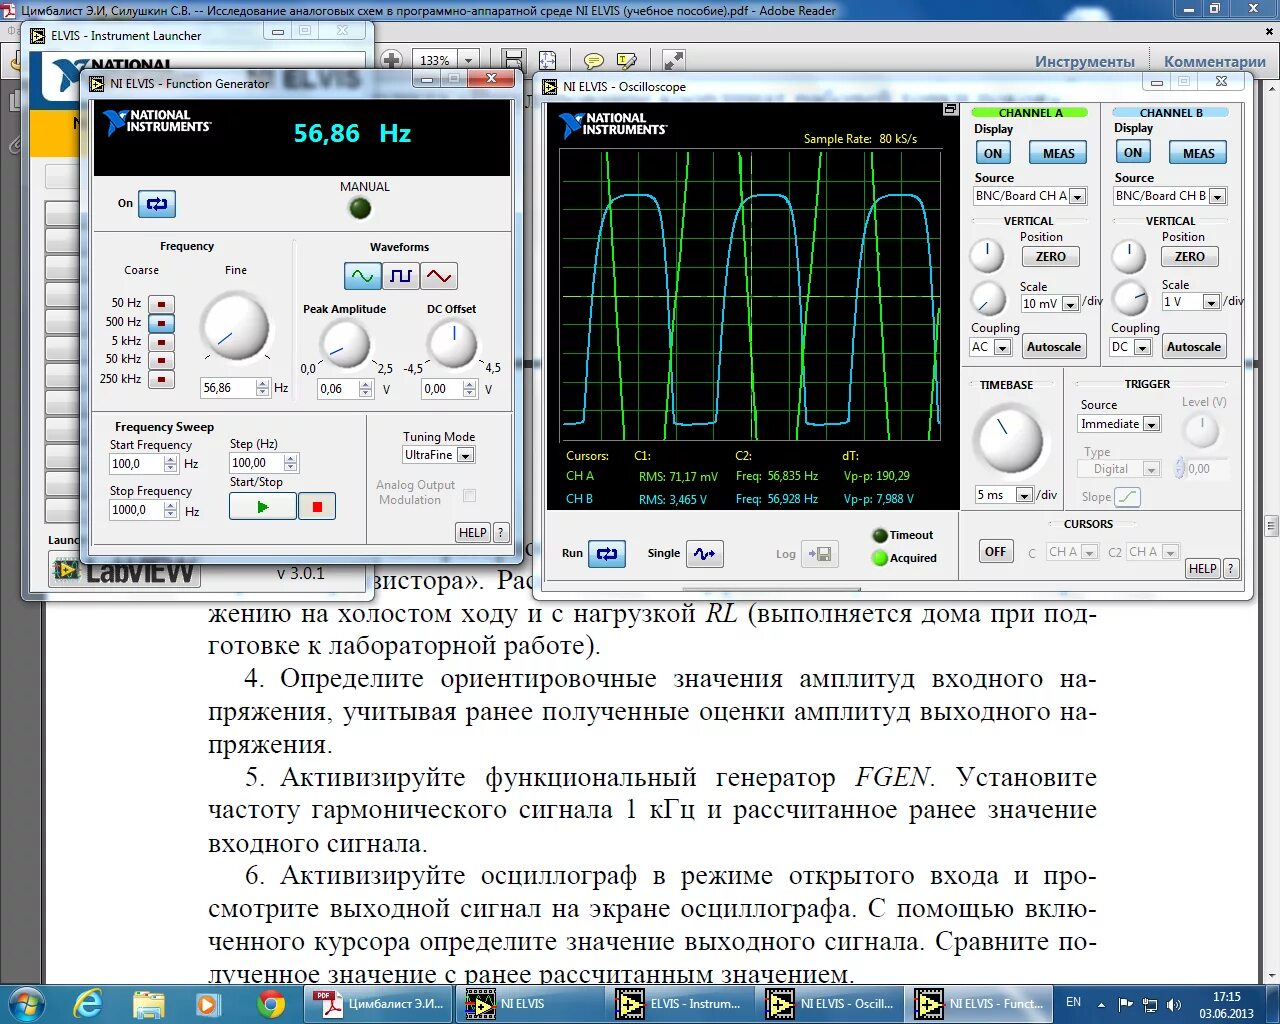Open the Tuning Mode UltraFine dropdown
Image resolution: width=1280 pixels, height=1024 pixels.
tap(465, 455)
